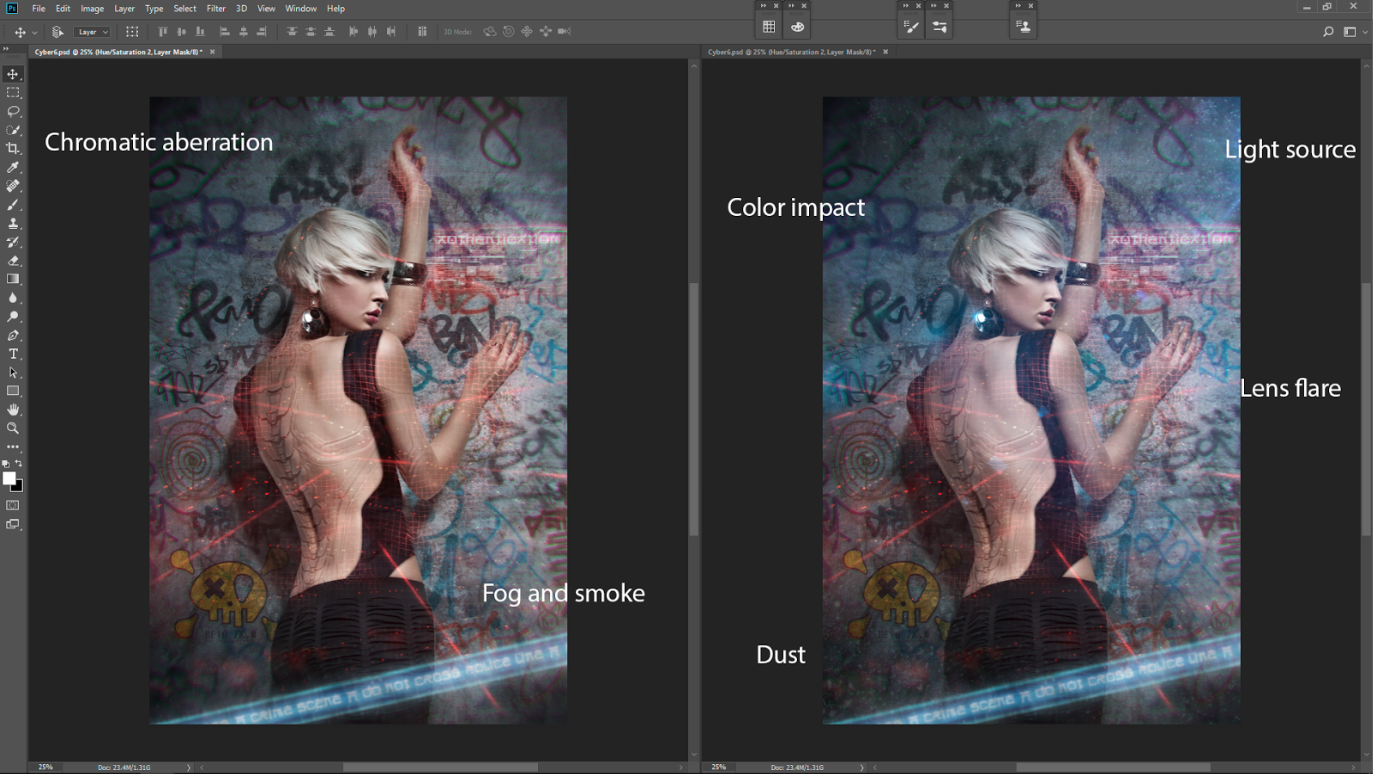The width and height of the screenshot is (1373, 774).
Task: Swap foreground and background colors
Action: point(19,464)
